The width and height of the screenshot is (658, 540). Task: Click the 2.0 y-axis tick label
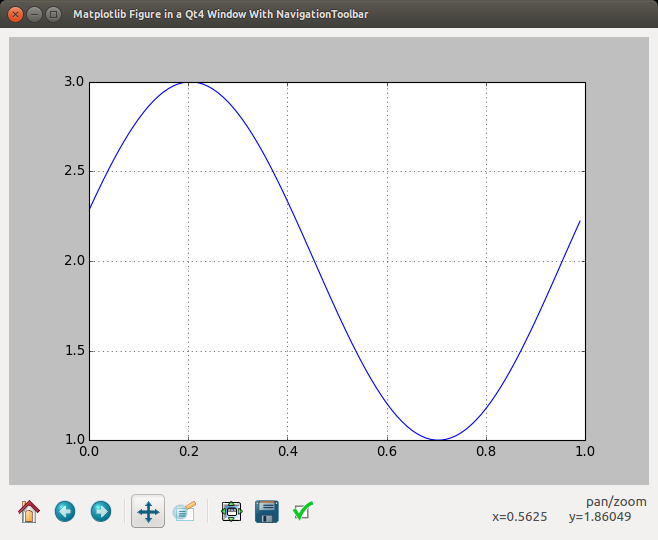point(74,261)
